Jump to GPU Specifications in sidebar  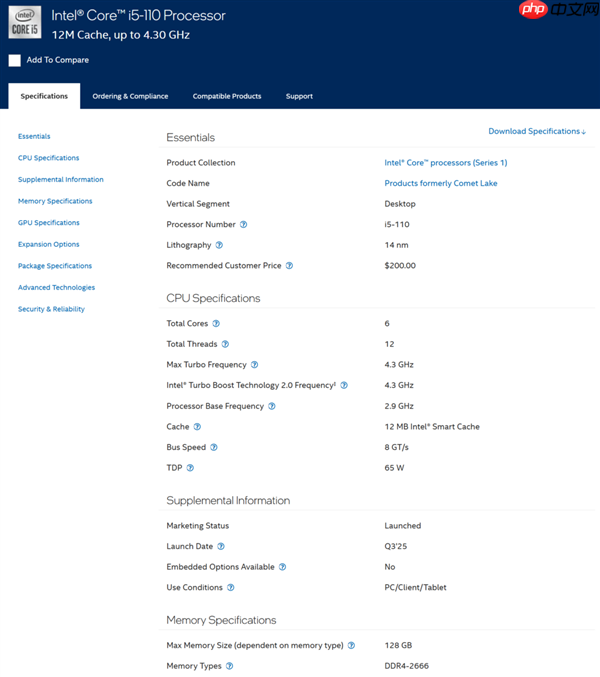point(48,223)
